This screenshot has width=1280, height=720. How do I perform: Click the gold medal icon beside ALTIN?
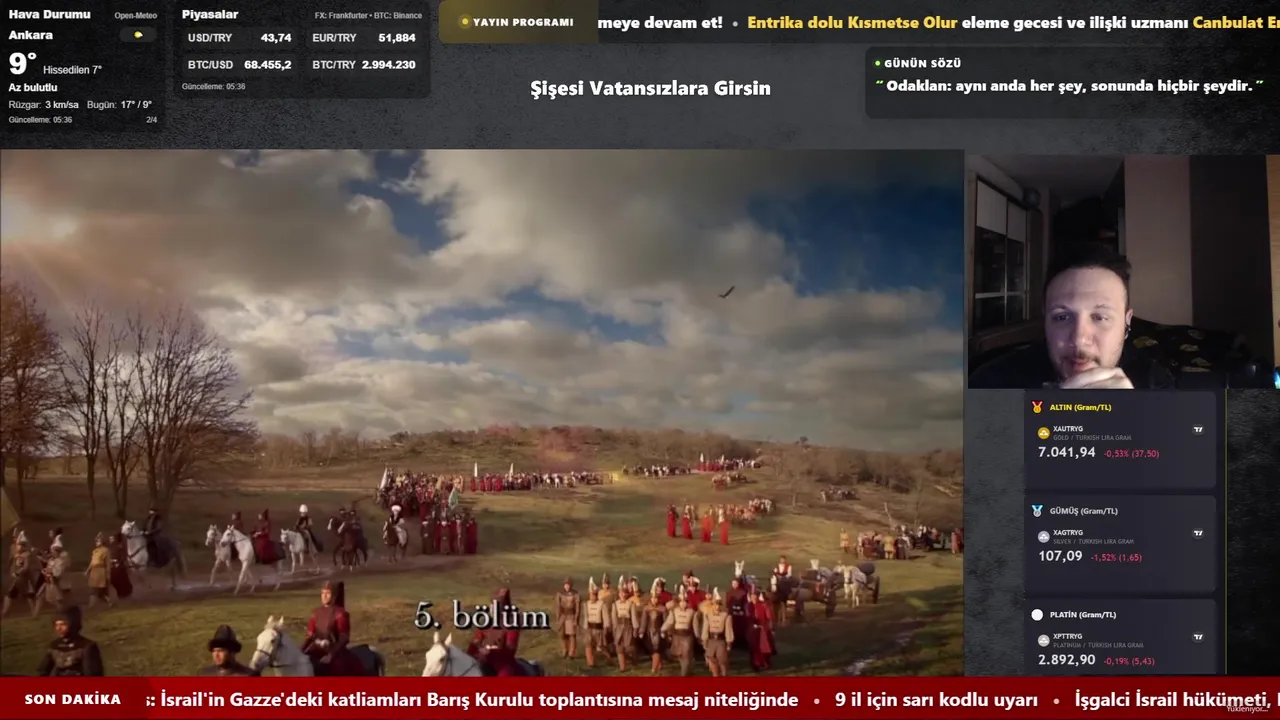point(1037,407)
